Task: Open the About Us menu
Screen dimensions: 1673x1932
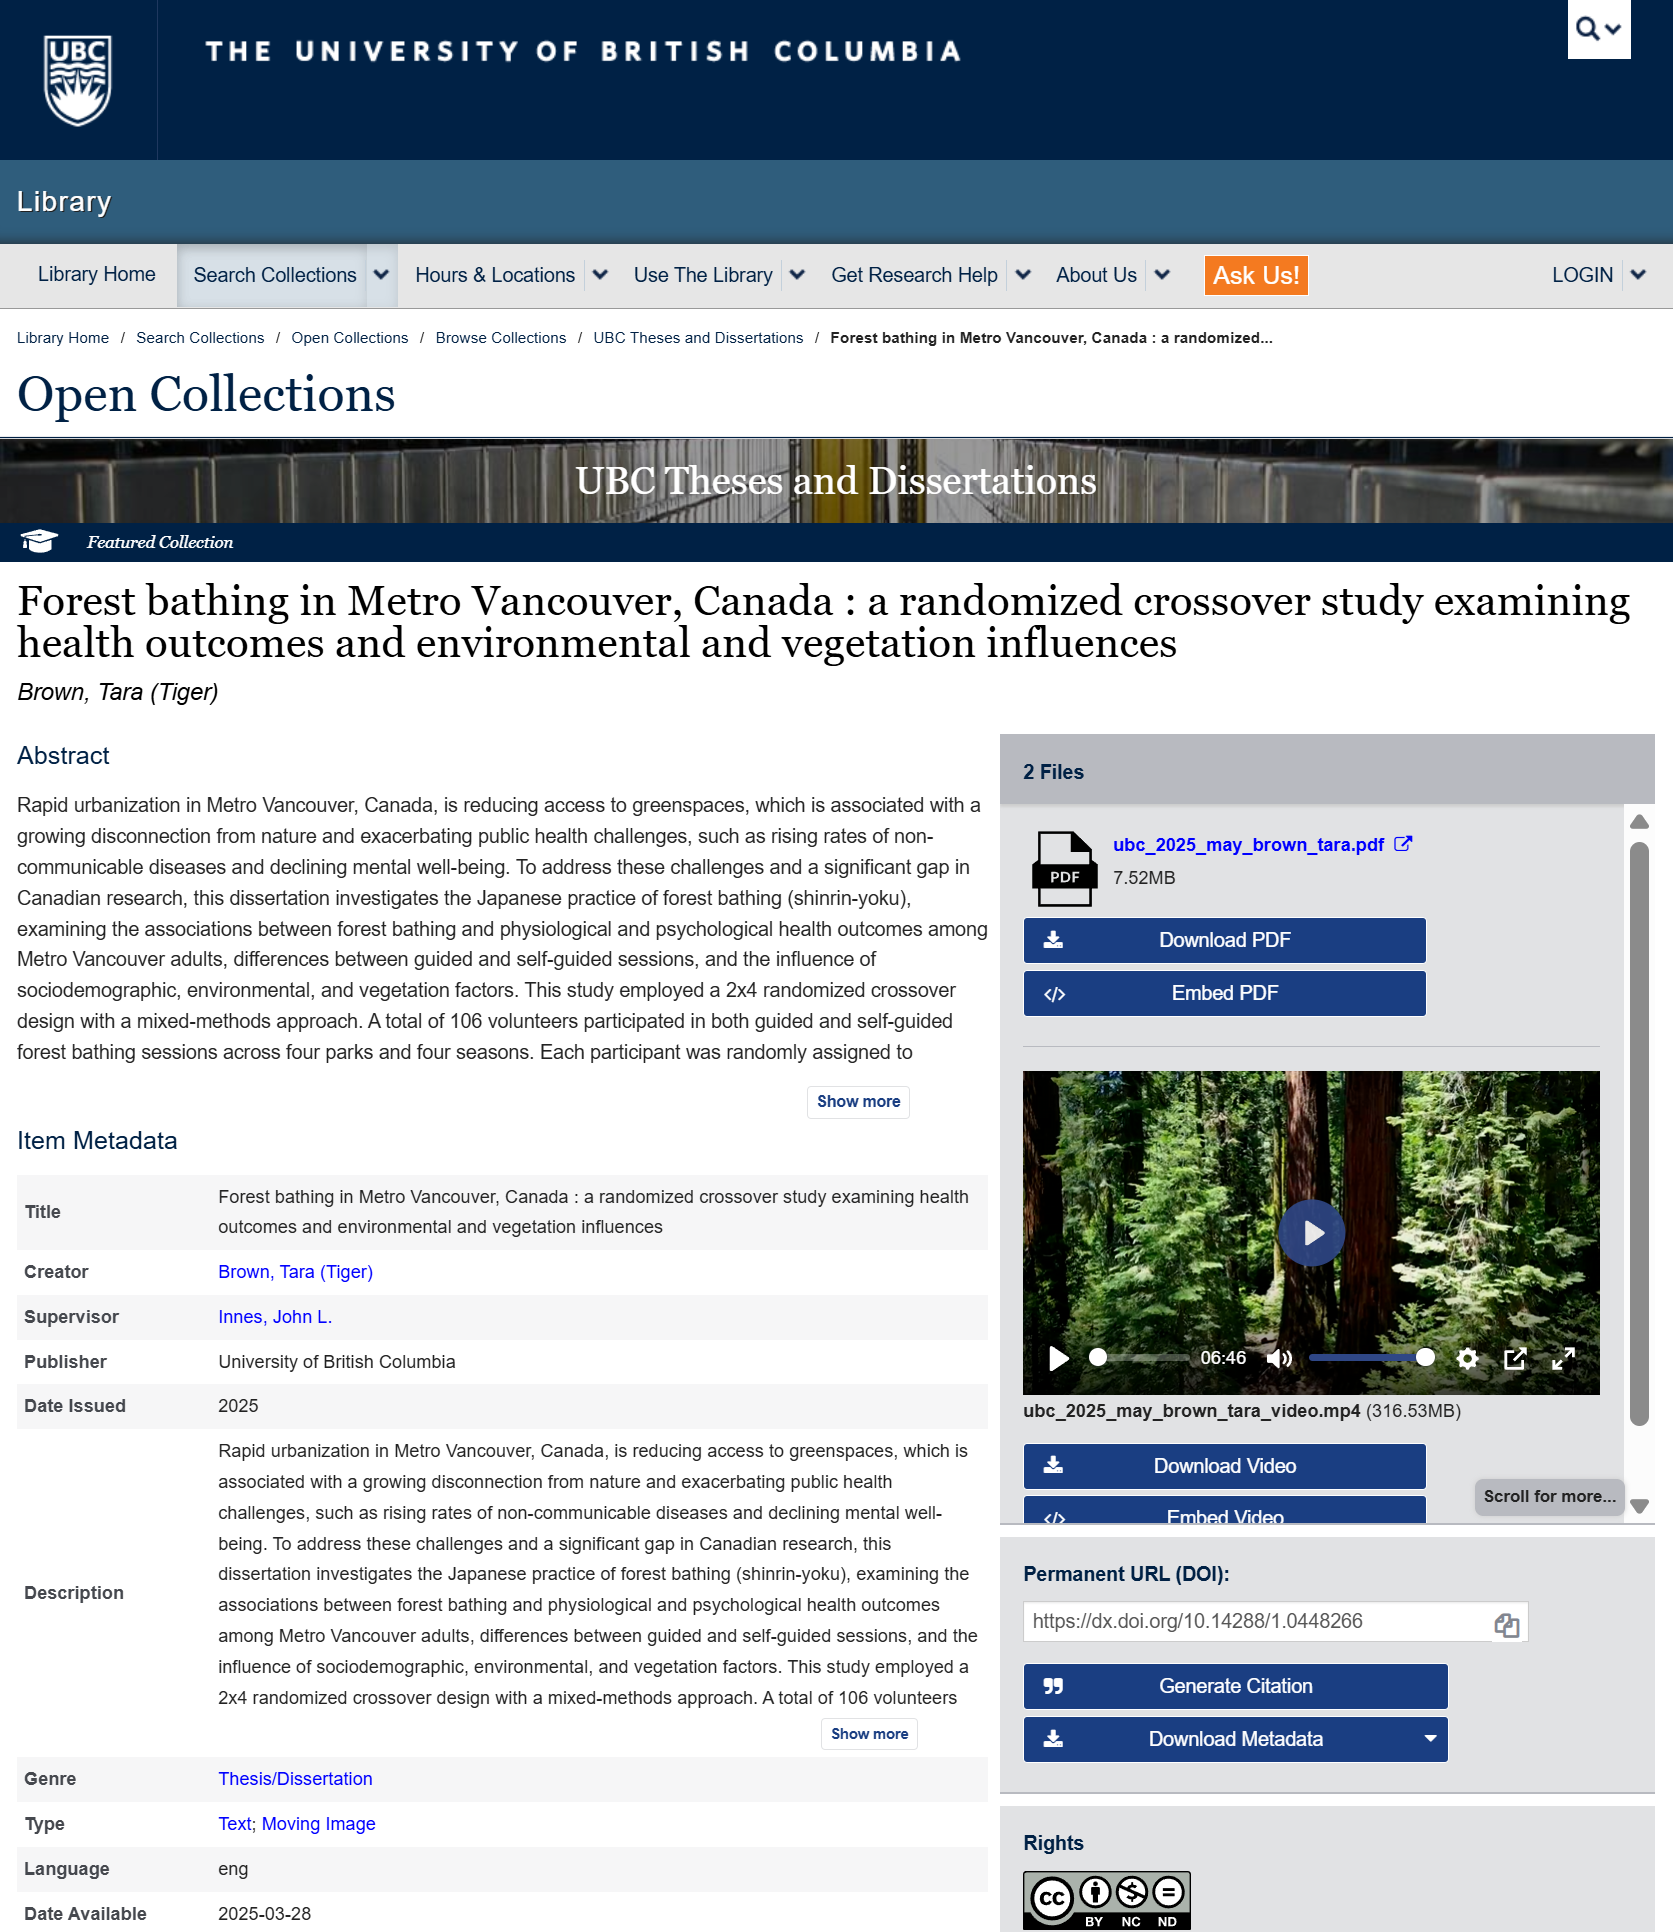Action: (1096, 275)
